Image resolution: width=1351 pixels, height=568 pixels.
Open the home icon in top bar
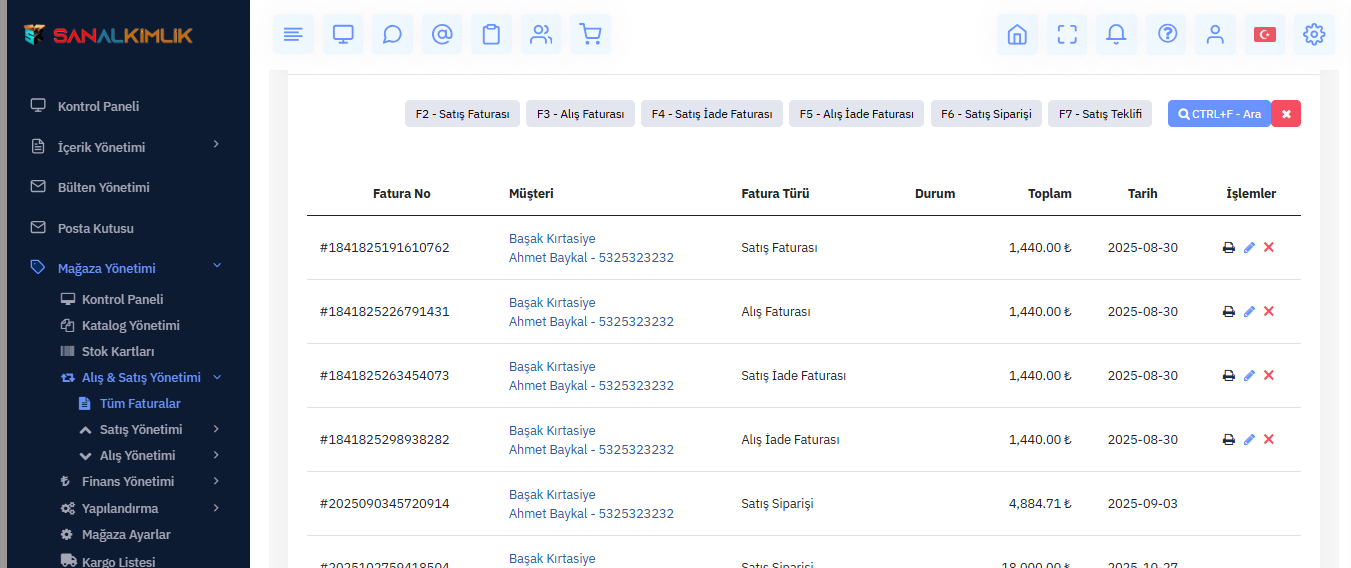[1017, 34]
